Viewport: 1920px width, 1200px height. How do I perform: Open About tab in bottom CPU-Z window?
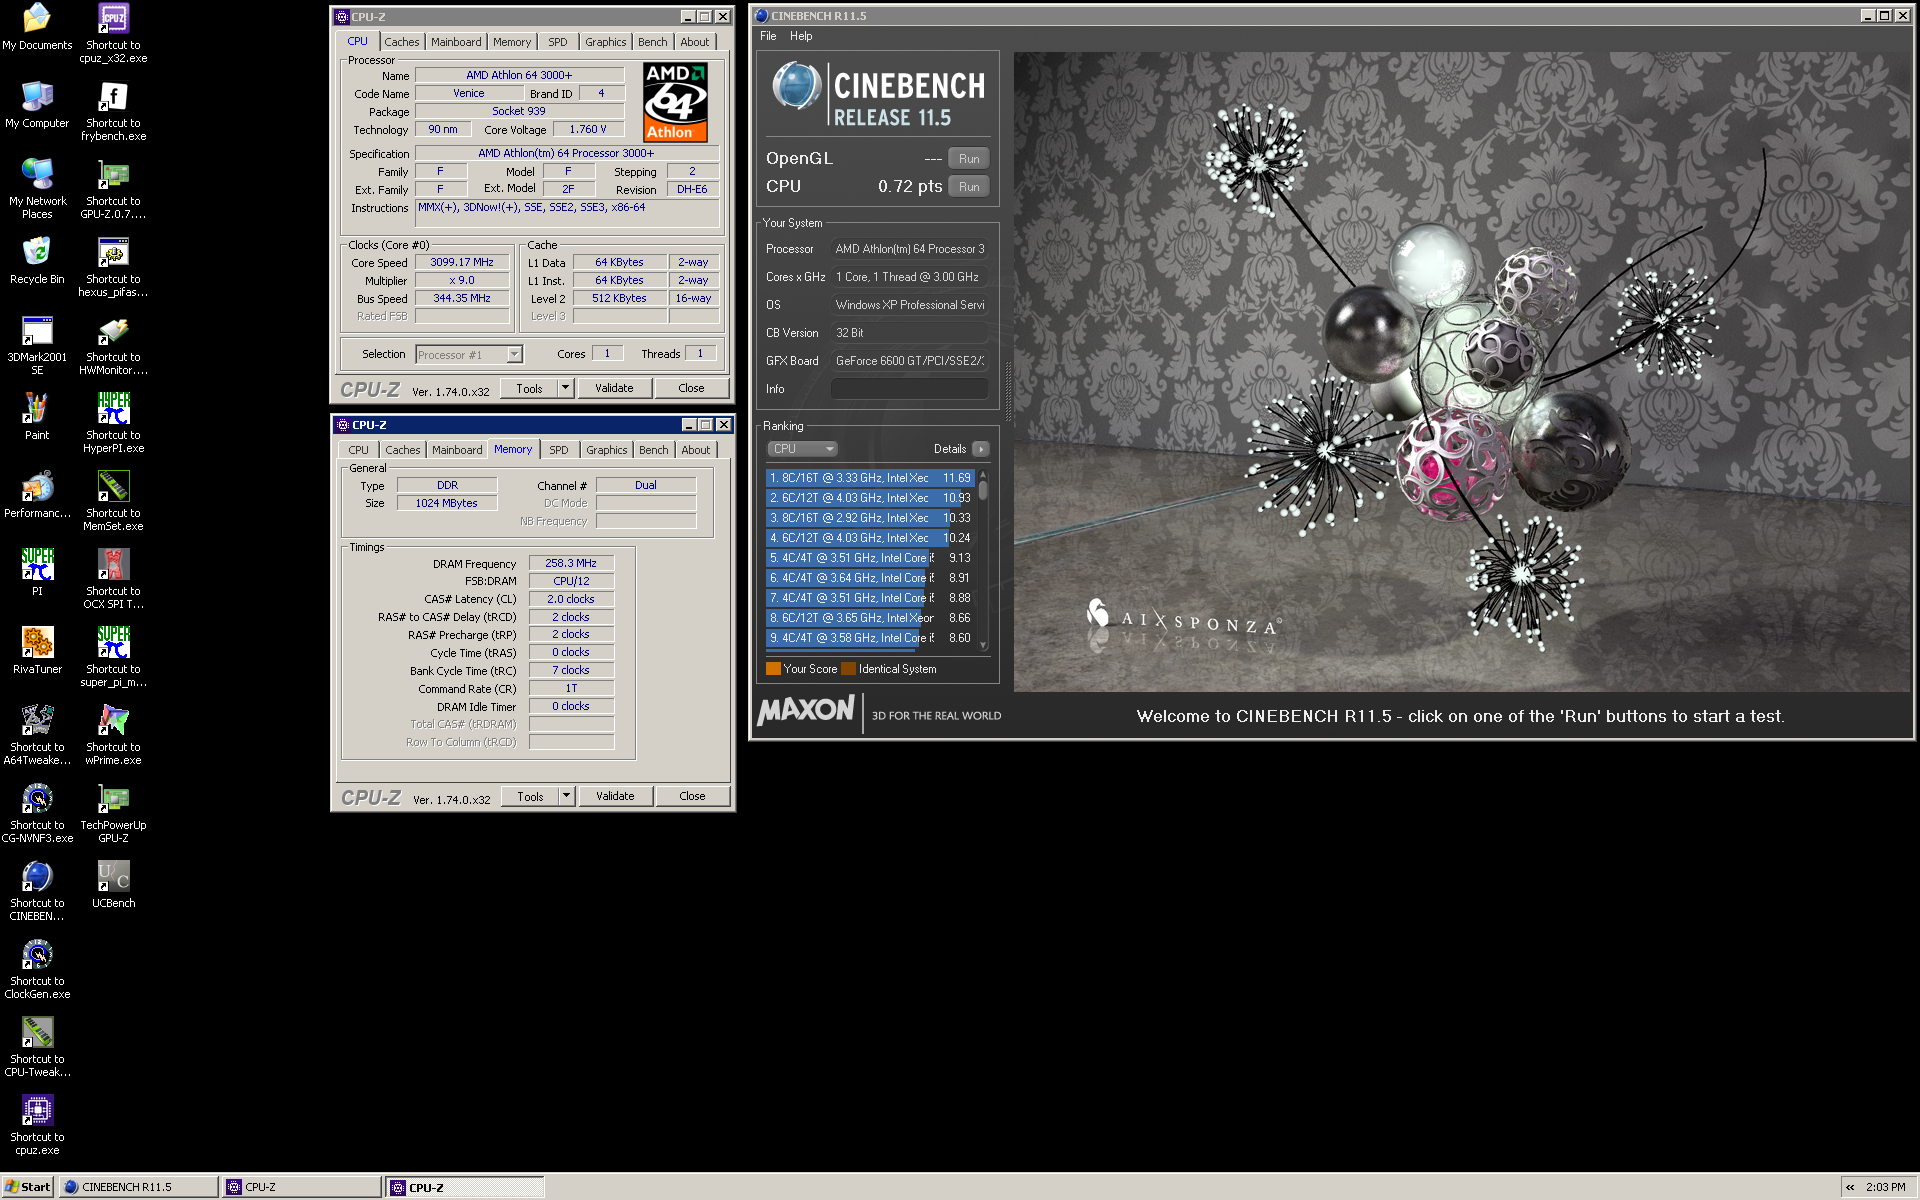tap(696, 450)
